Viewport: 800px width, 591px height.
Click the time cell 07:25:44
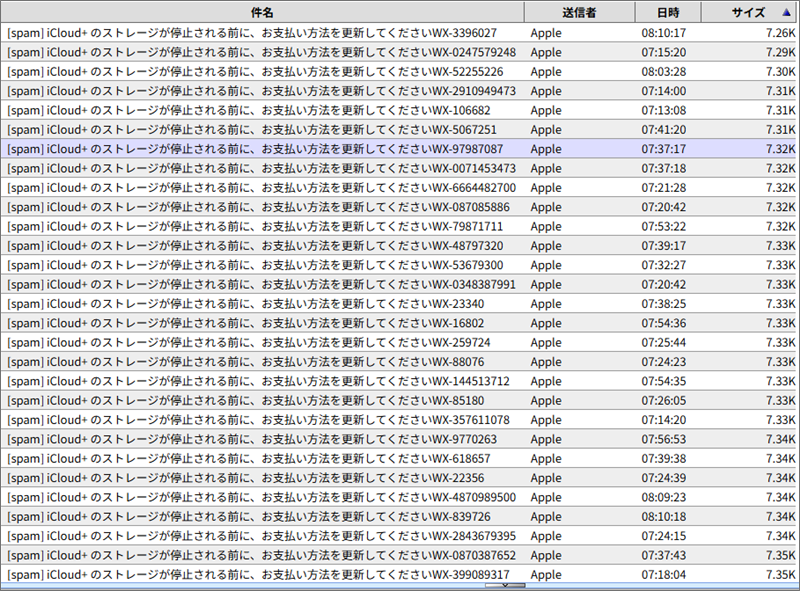(664, 342)
